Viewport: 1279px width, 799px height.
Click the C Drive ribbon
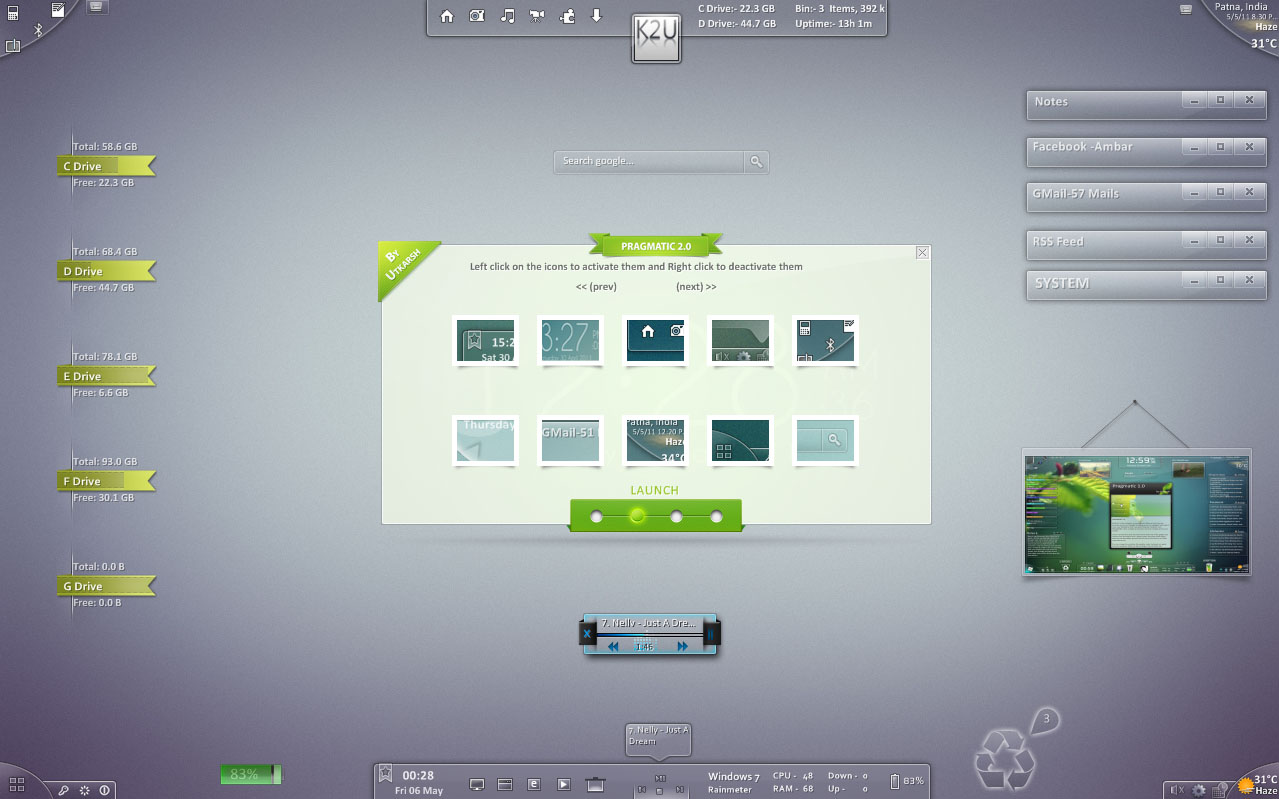(x=106, y=166)
